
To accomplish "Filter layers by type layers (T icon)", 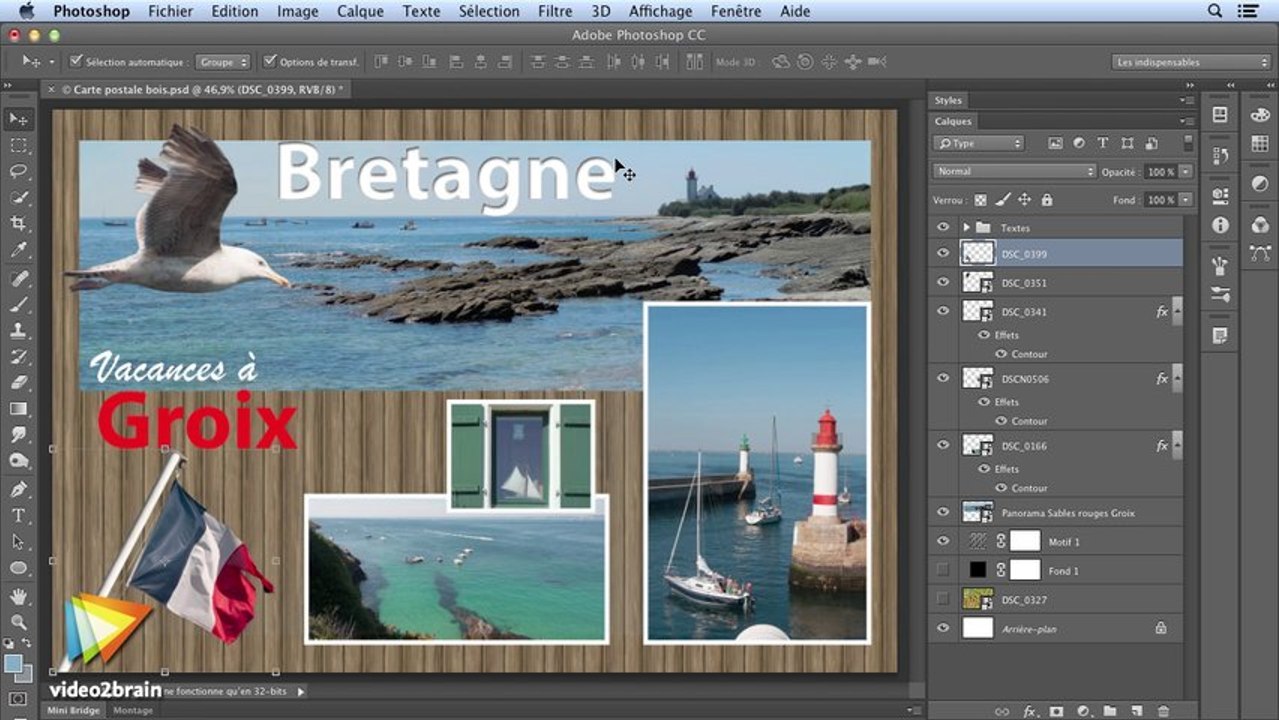I will coord(1103,143).
